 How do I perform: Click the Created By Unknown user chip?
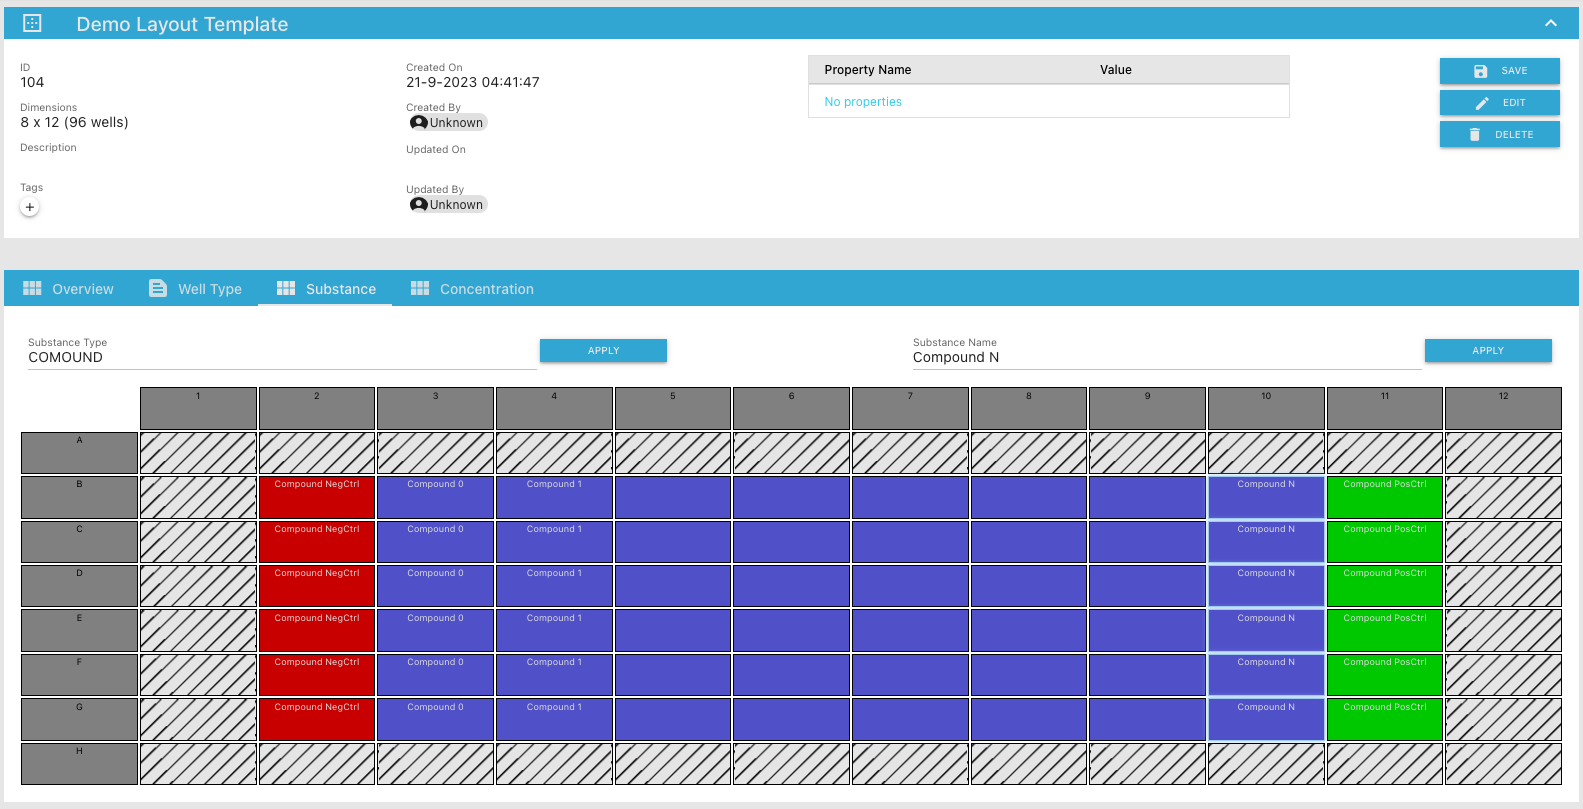447,123
